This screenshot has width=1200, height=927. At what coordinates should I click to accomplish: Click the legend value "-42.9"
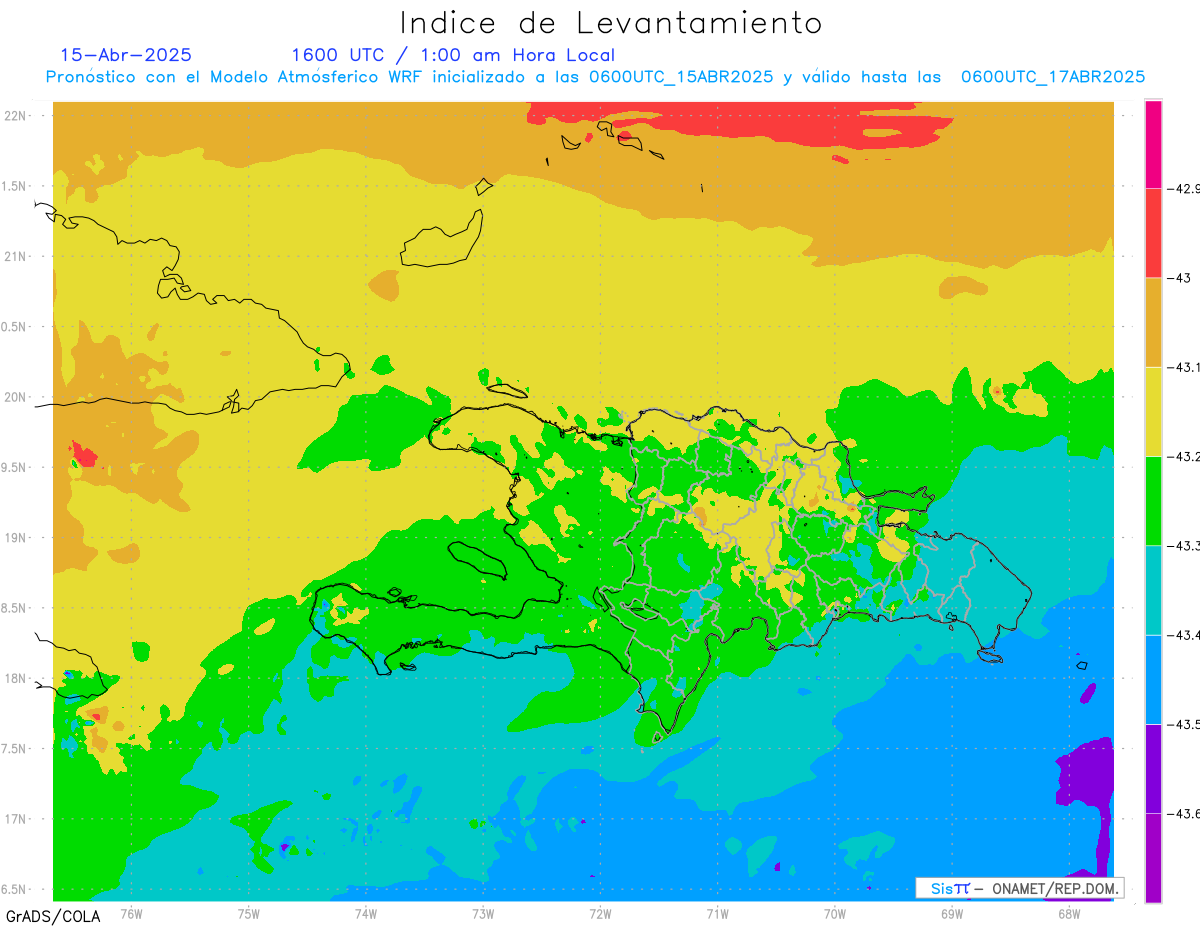tap(1184, 188)
